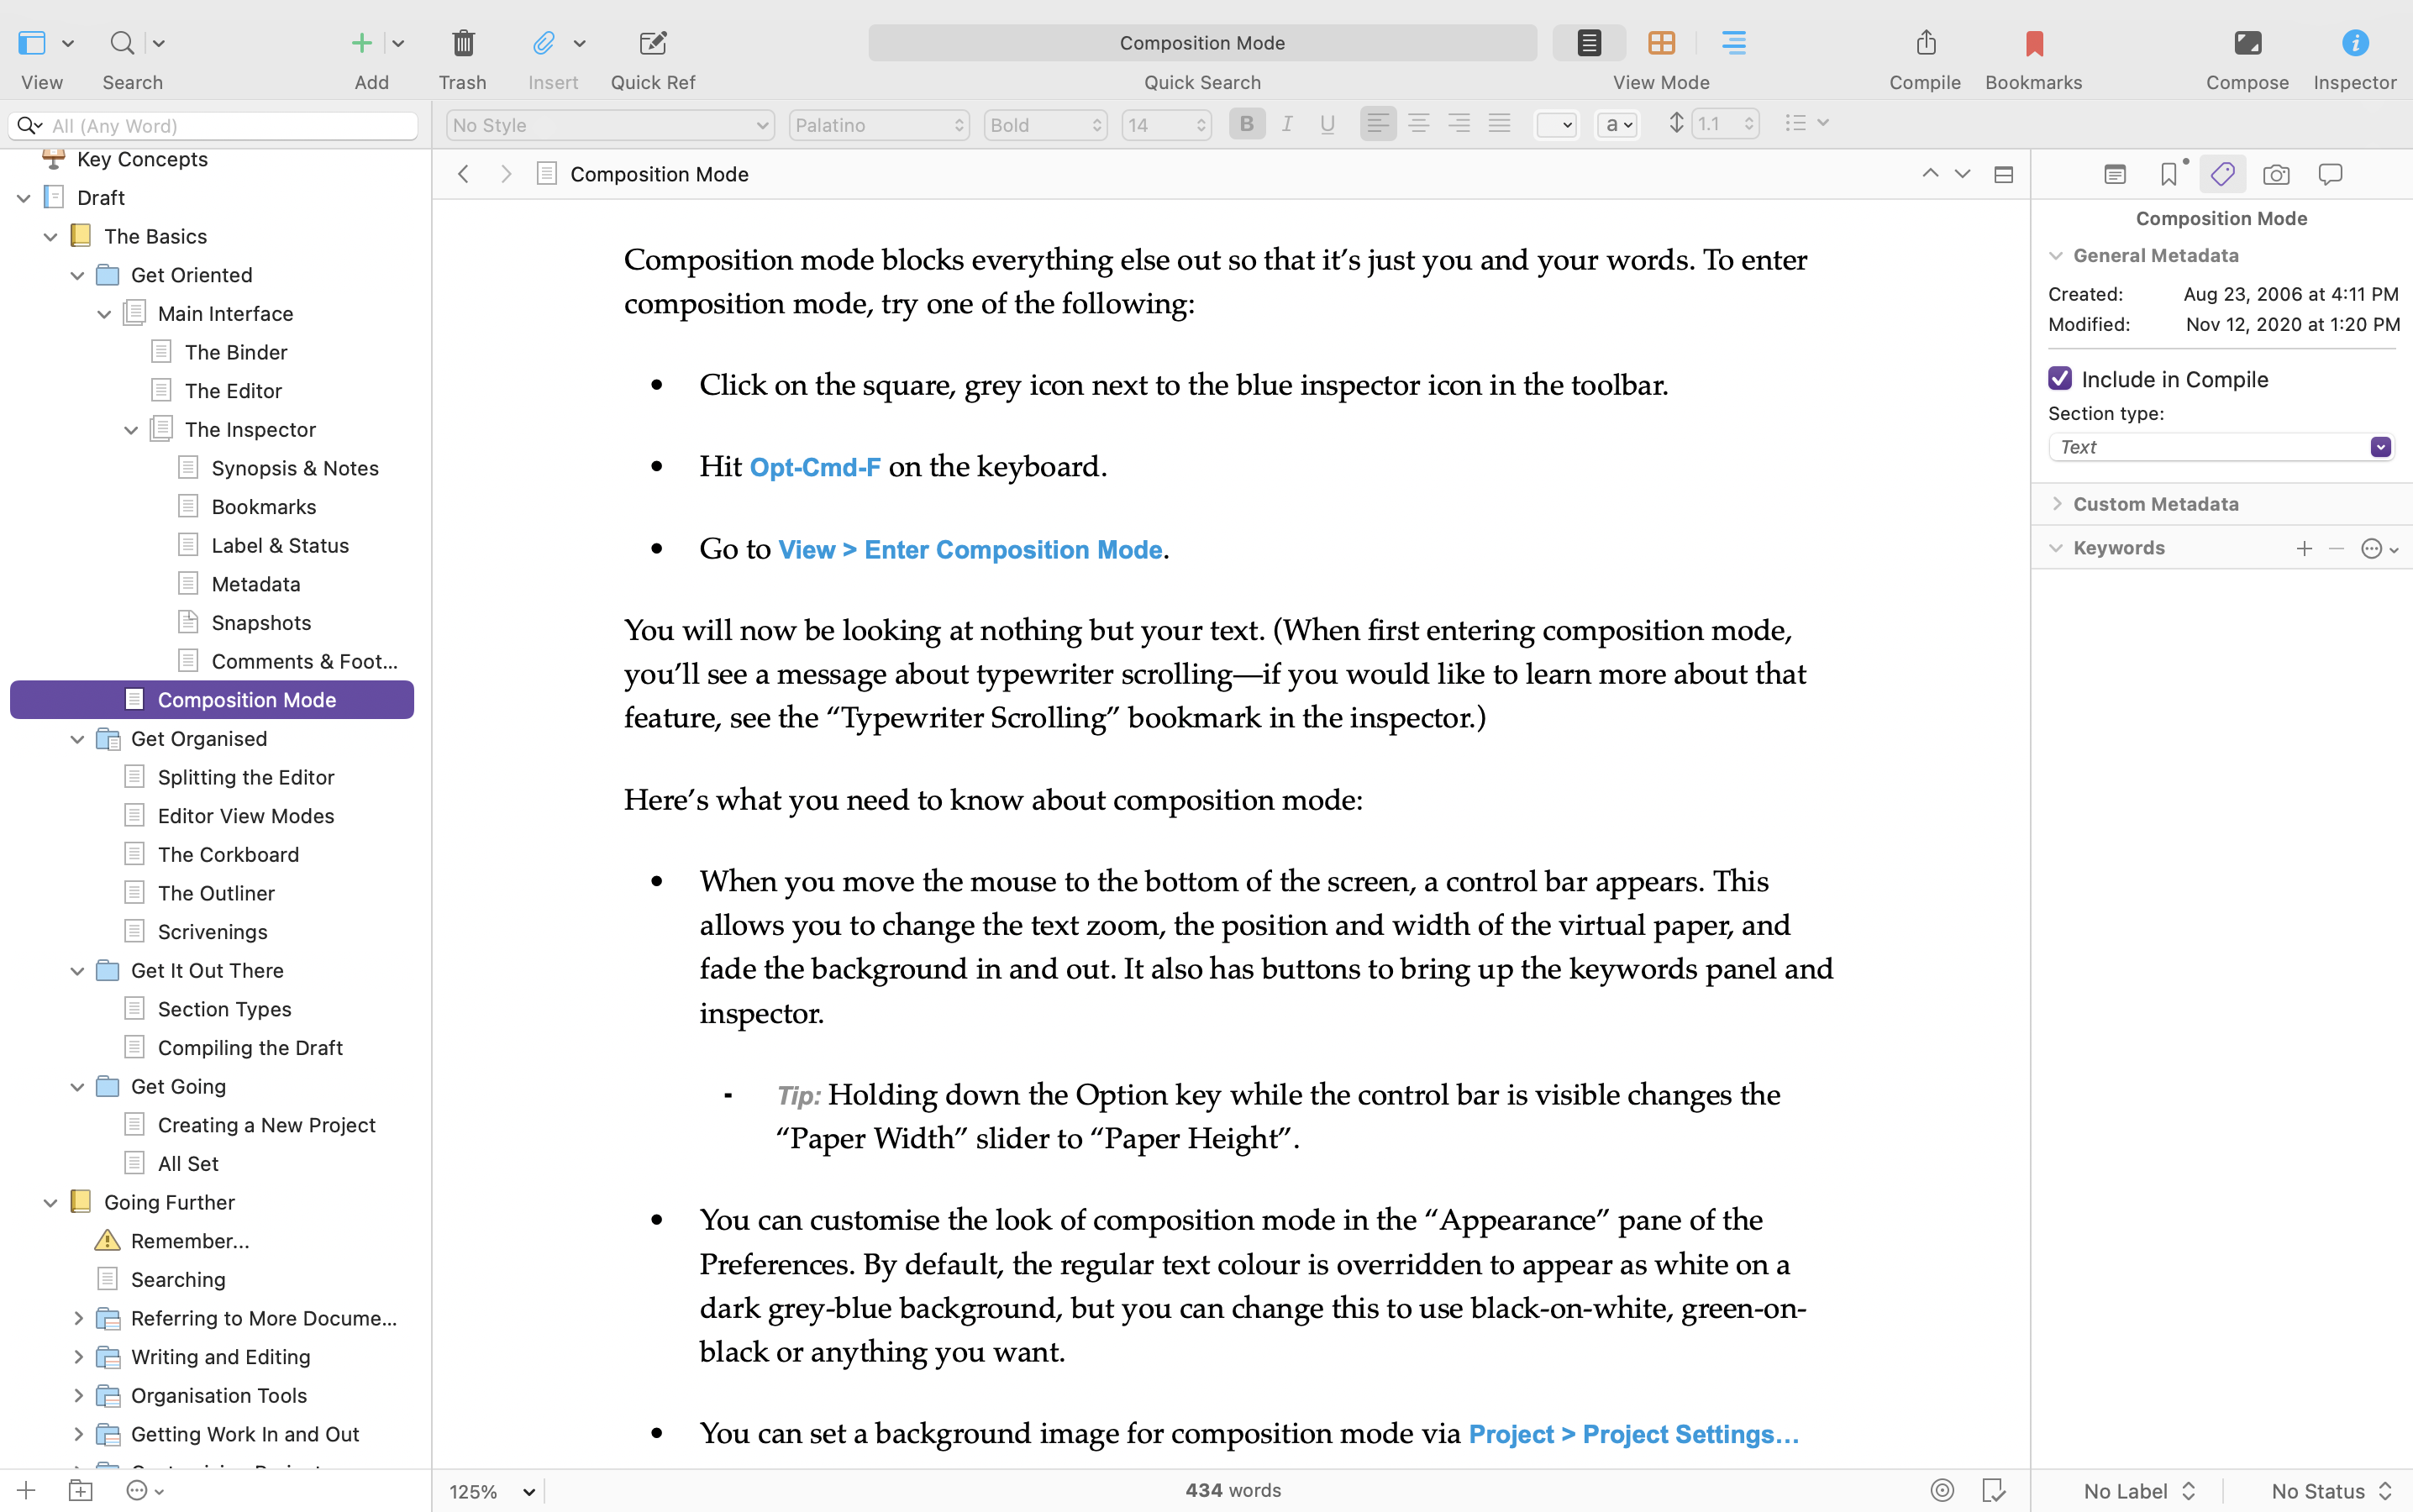Open the highlight color 'a' swatch
Viewport: 2413px width, 1512px height.
tap(1617, 125)
